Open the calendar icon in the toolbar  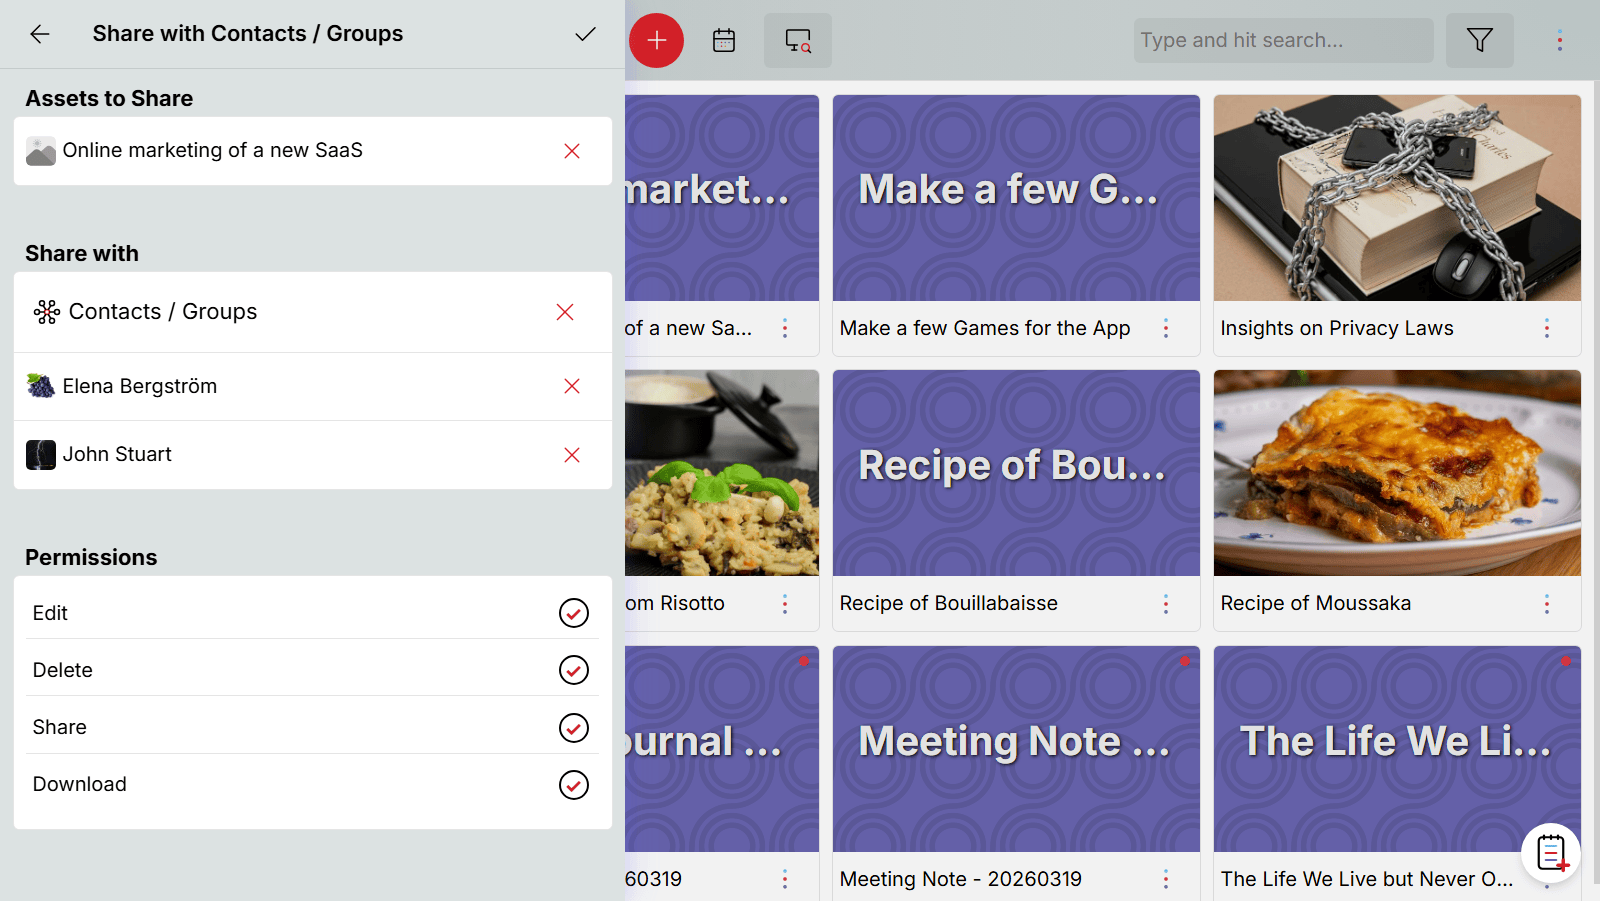click(x=722, y=40)
